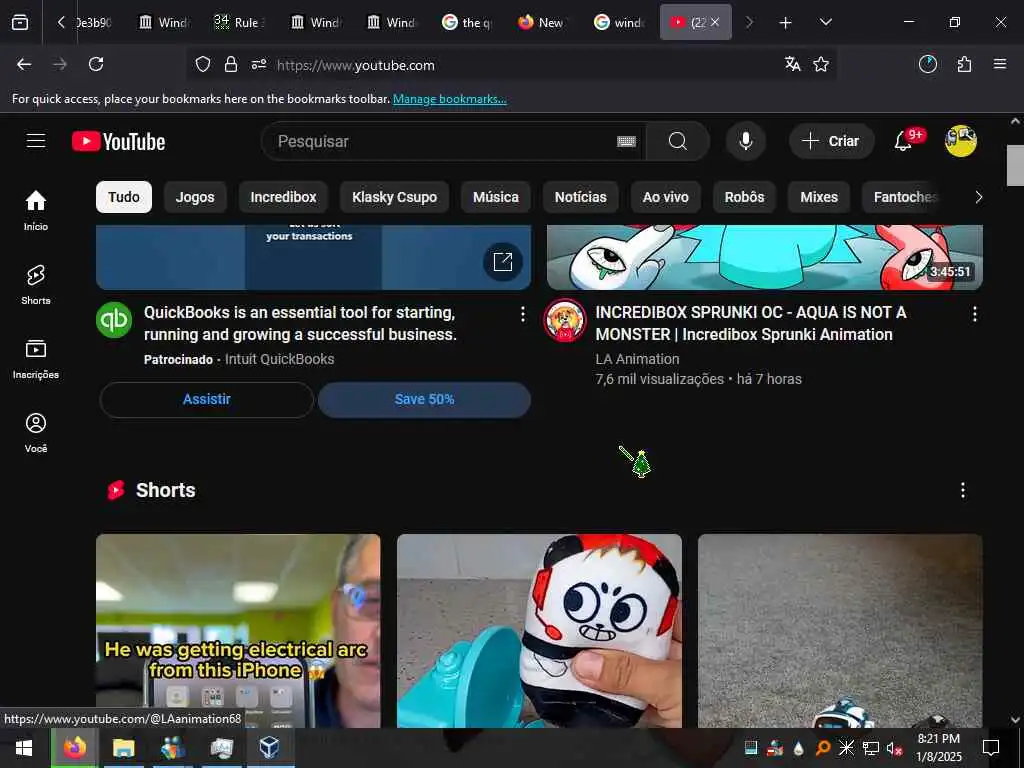Open the LA Animation channel link
This screenshot has height=768, width=1024.
point(637,359)
